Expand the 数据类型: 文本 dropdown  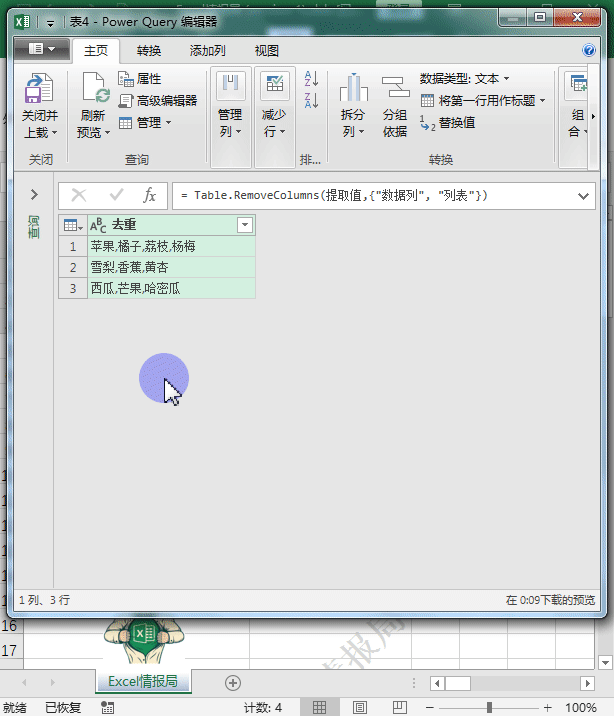[465, 78]
